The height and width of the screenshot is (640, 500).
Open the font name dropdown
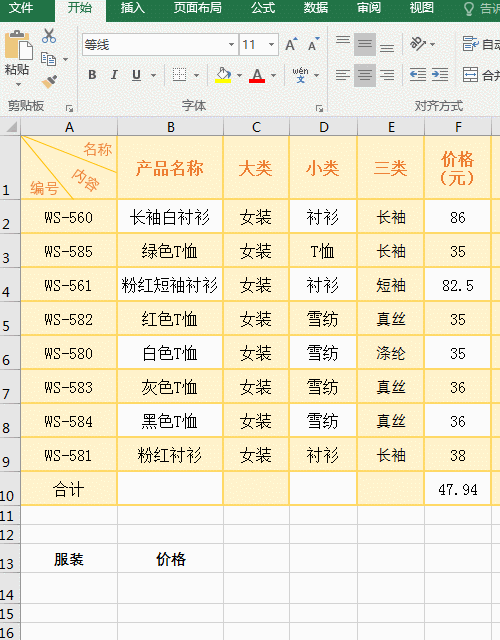[x=231, y=44]
